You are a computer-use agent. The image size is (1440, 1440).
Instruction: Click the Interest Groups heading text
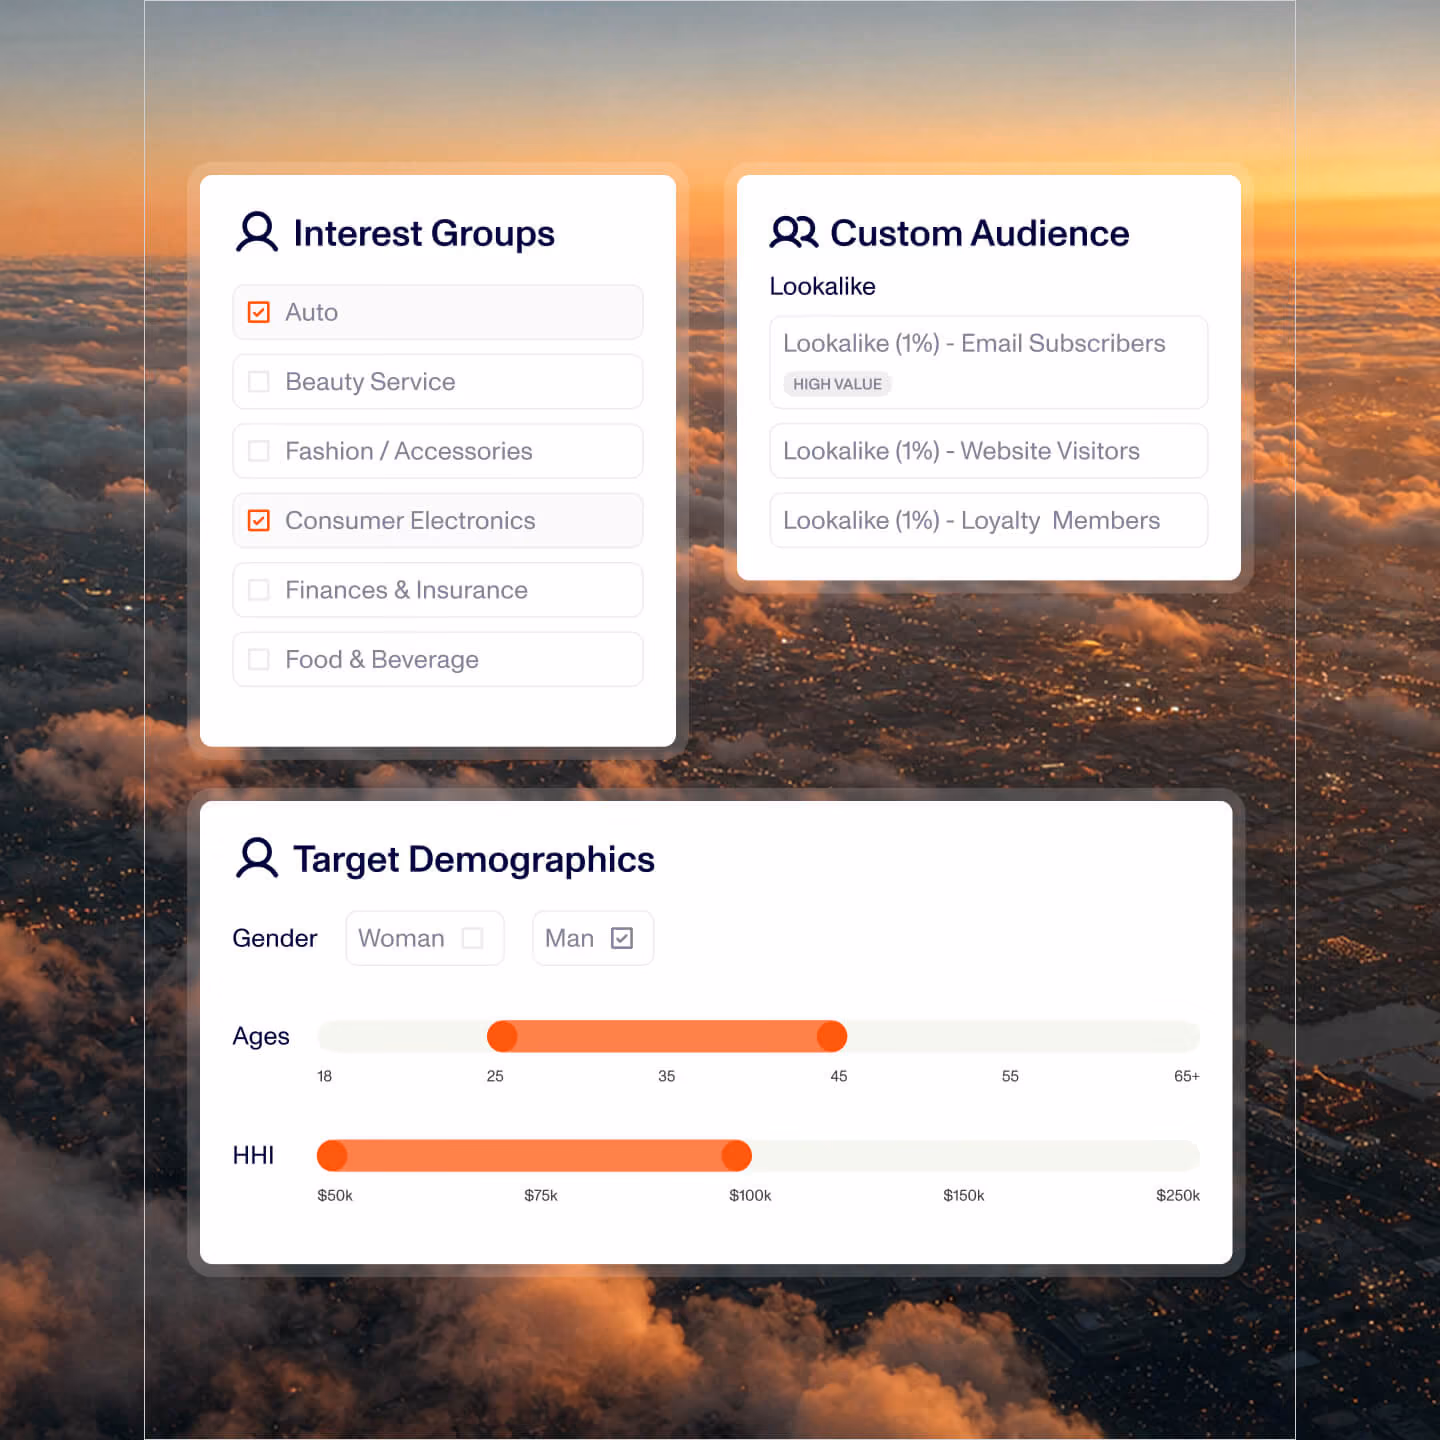(424, 233)
